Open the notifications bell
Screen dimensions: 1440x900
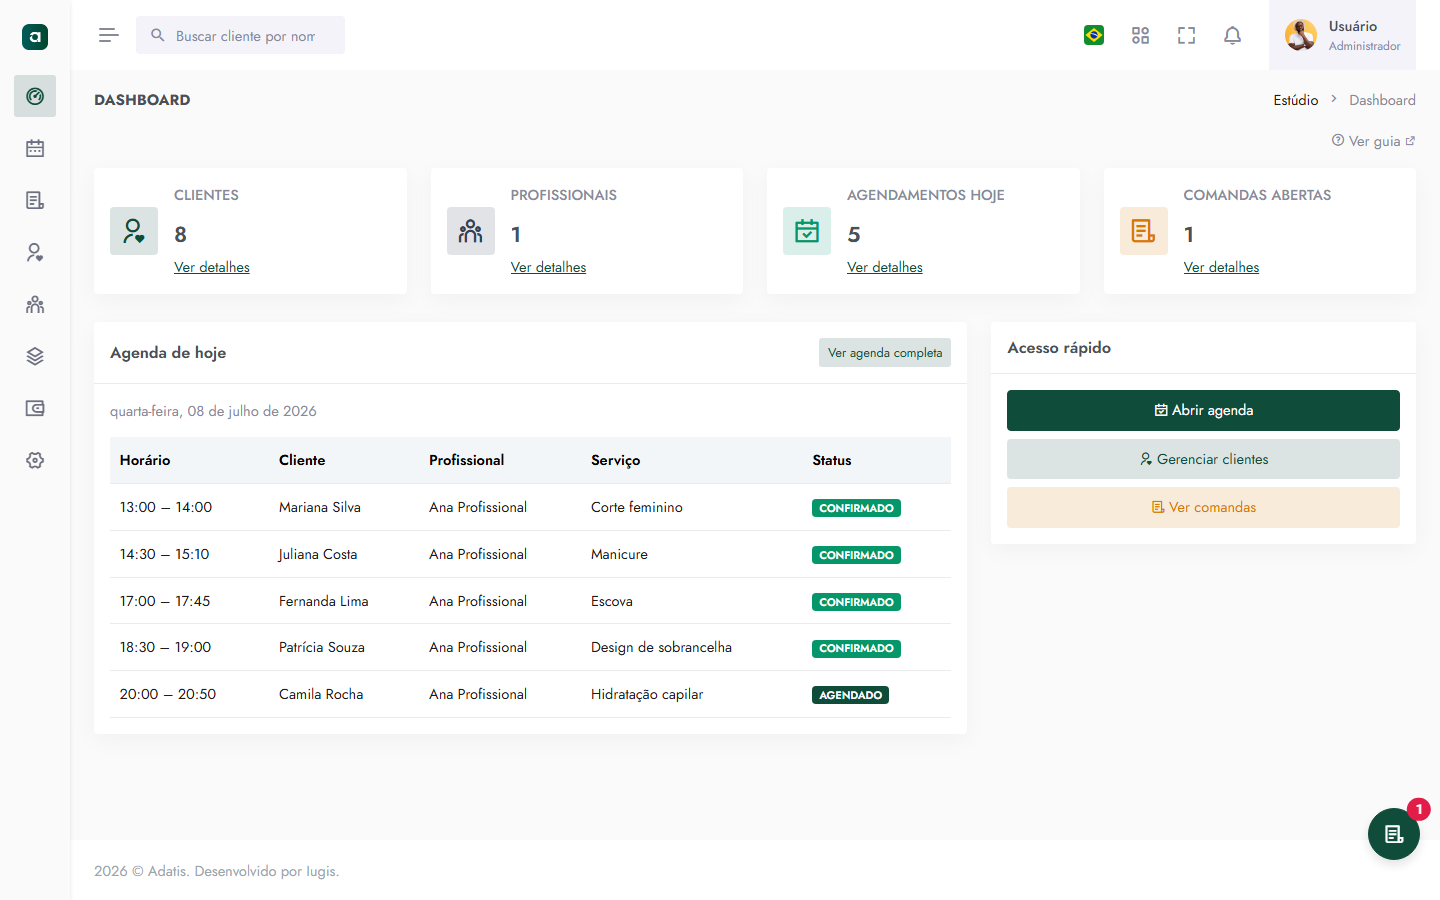pos(1232,35)
